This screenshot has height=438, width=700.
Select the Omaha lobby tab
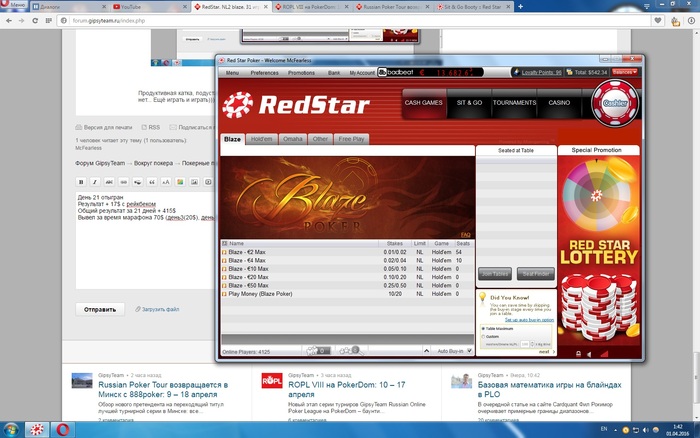point(292,139)
